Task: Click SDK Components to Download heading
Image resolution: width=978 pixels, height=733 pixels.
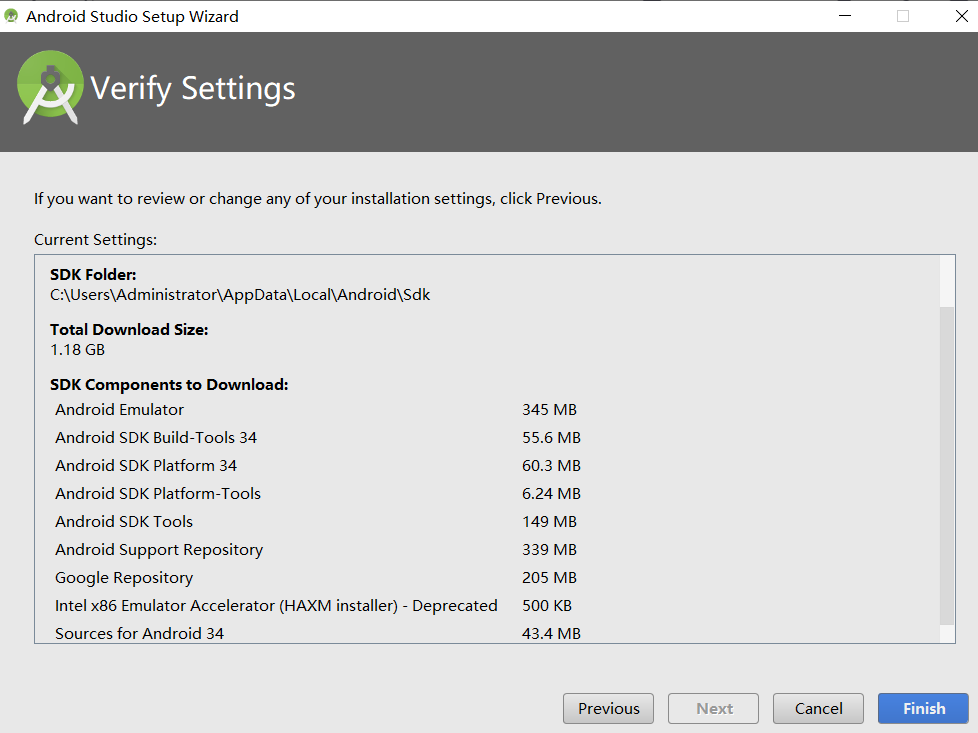Action: 169,384
